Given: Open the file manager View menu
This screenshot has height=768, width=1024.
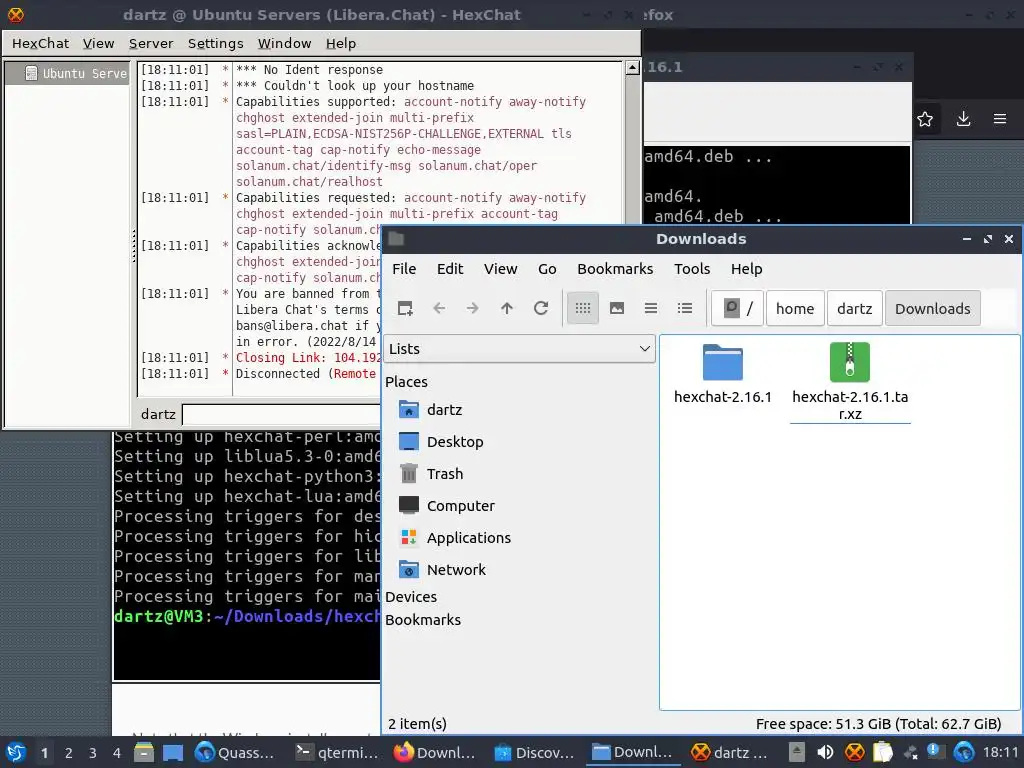Looking at the screenshot, I should tap(500, 269).
